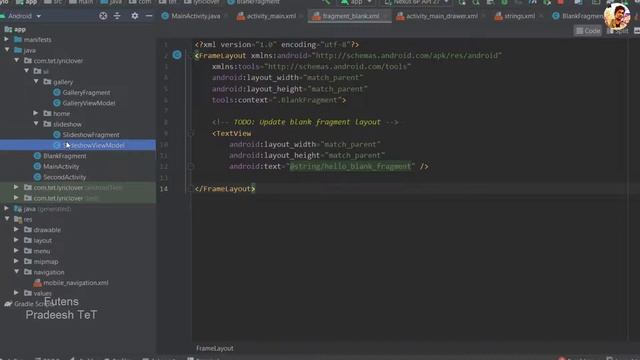Open MainActivity class in tree
This screenshot has width=640, height=360.
pos(61,167)
